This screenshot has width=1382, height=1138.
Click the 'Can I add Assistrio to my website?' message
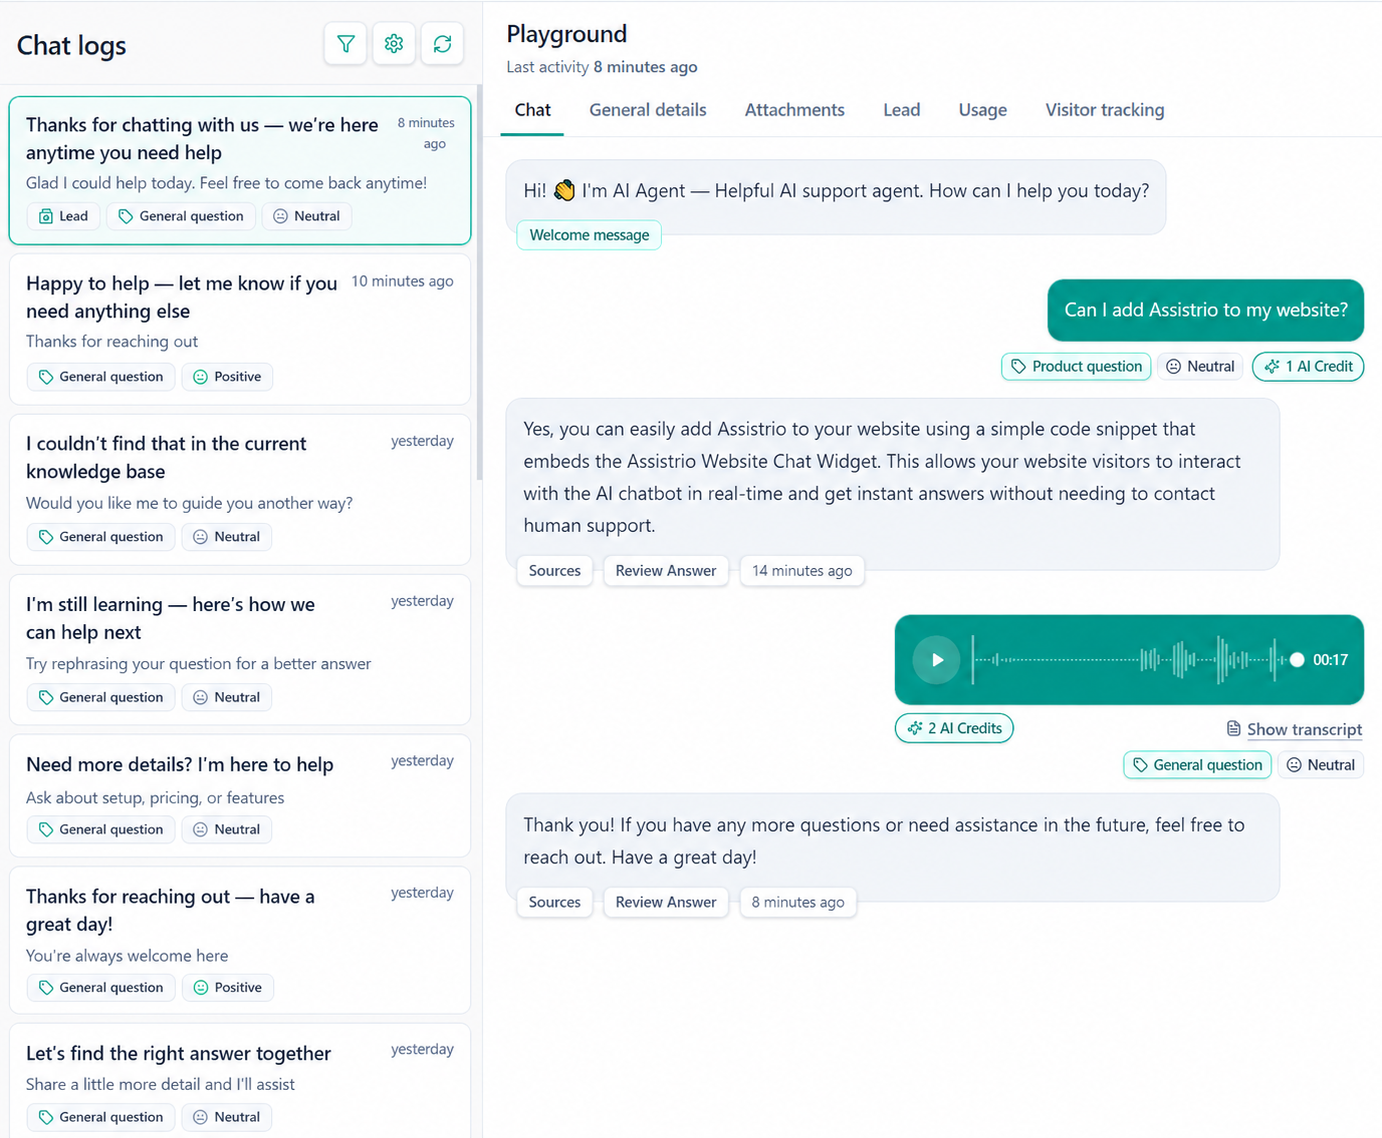[1205, 310]
